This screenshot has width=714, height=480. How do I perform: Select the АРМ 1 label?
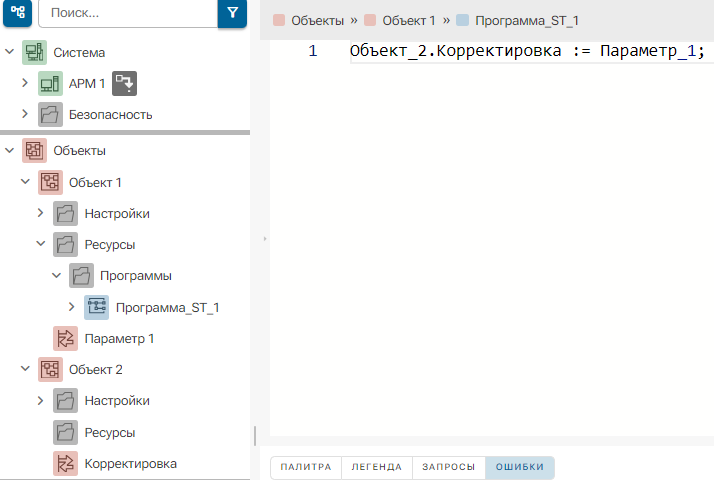[87, 84]
